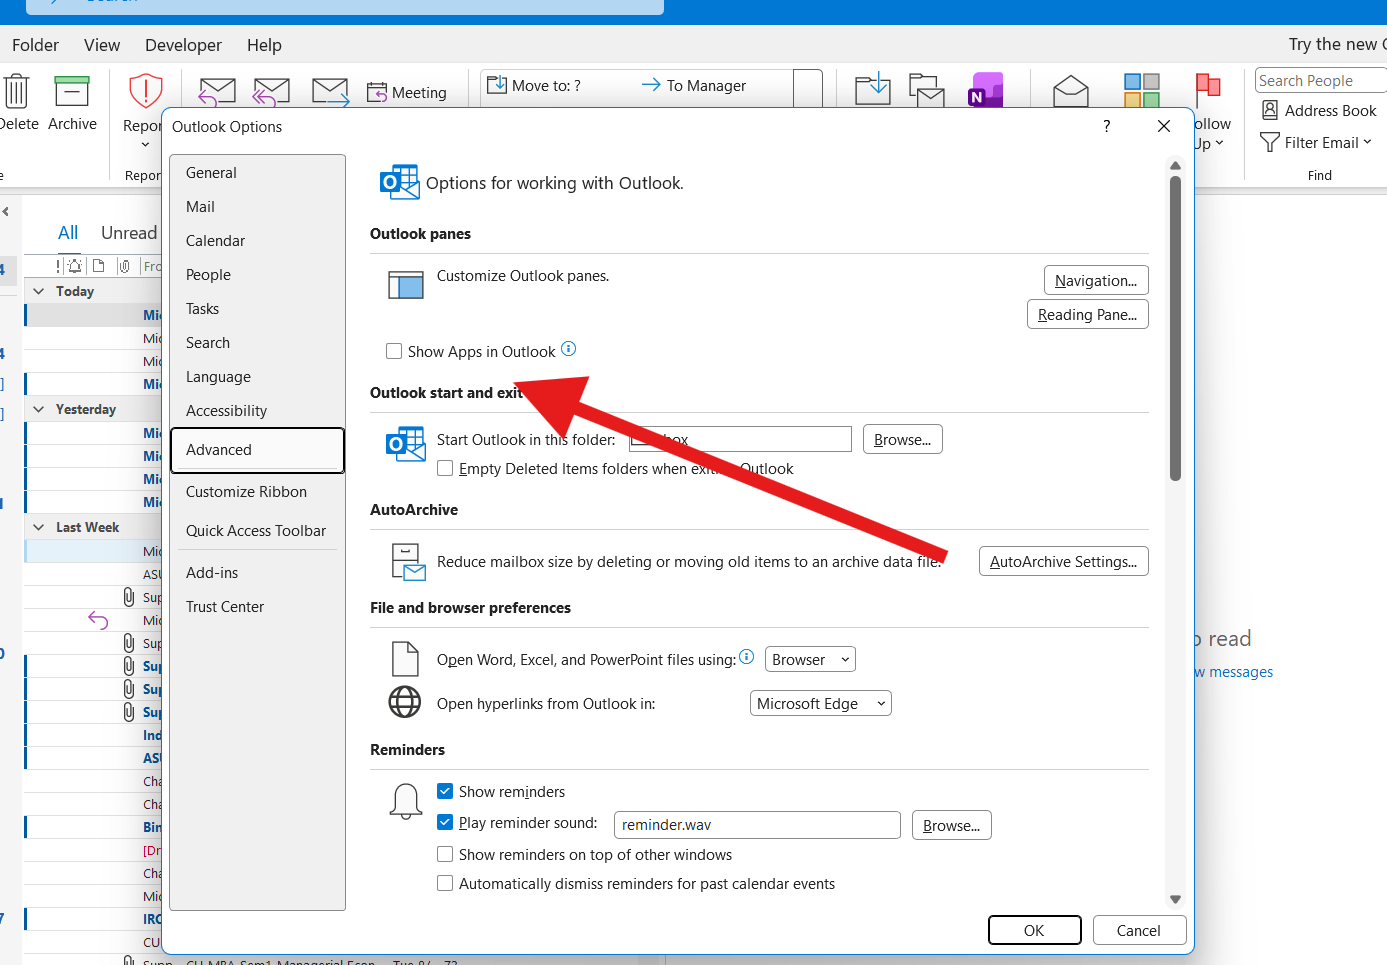Screen dimensions: 1387x965
Task: Collapse the Yesterday message group
Action: [39, 409]
